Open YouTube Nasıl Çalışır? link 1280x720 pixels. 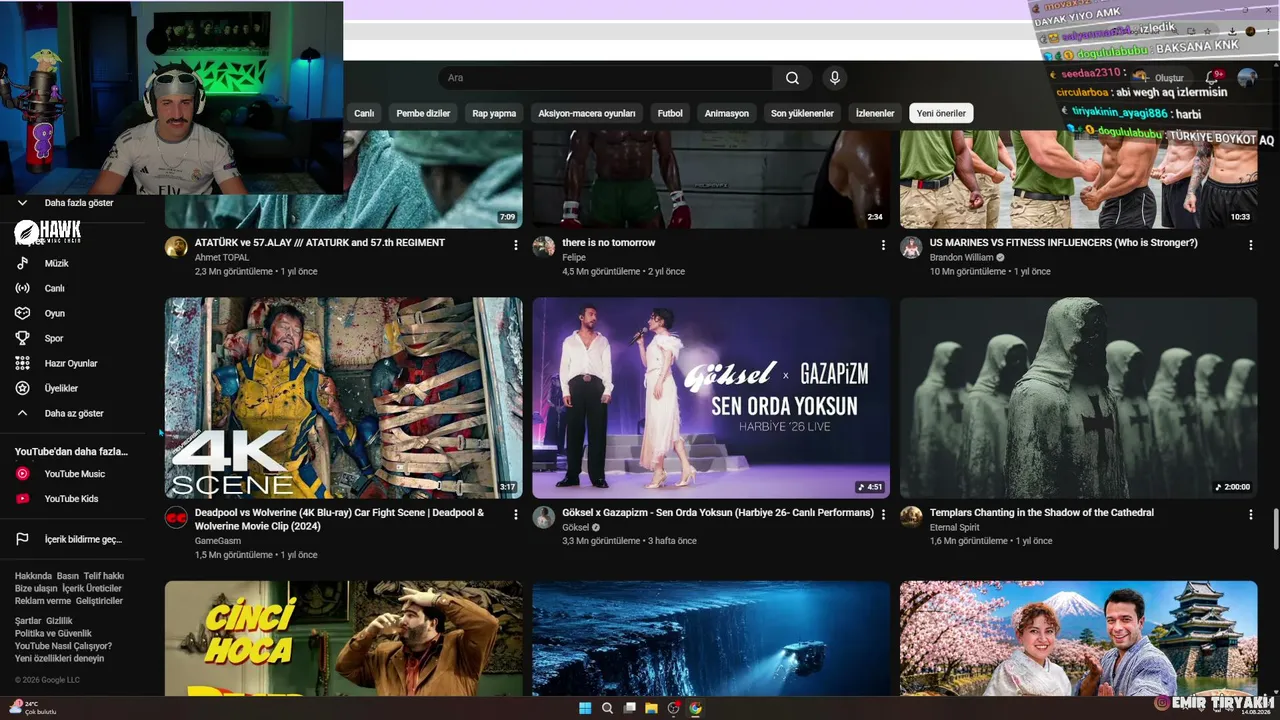[x=63, y=646]
